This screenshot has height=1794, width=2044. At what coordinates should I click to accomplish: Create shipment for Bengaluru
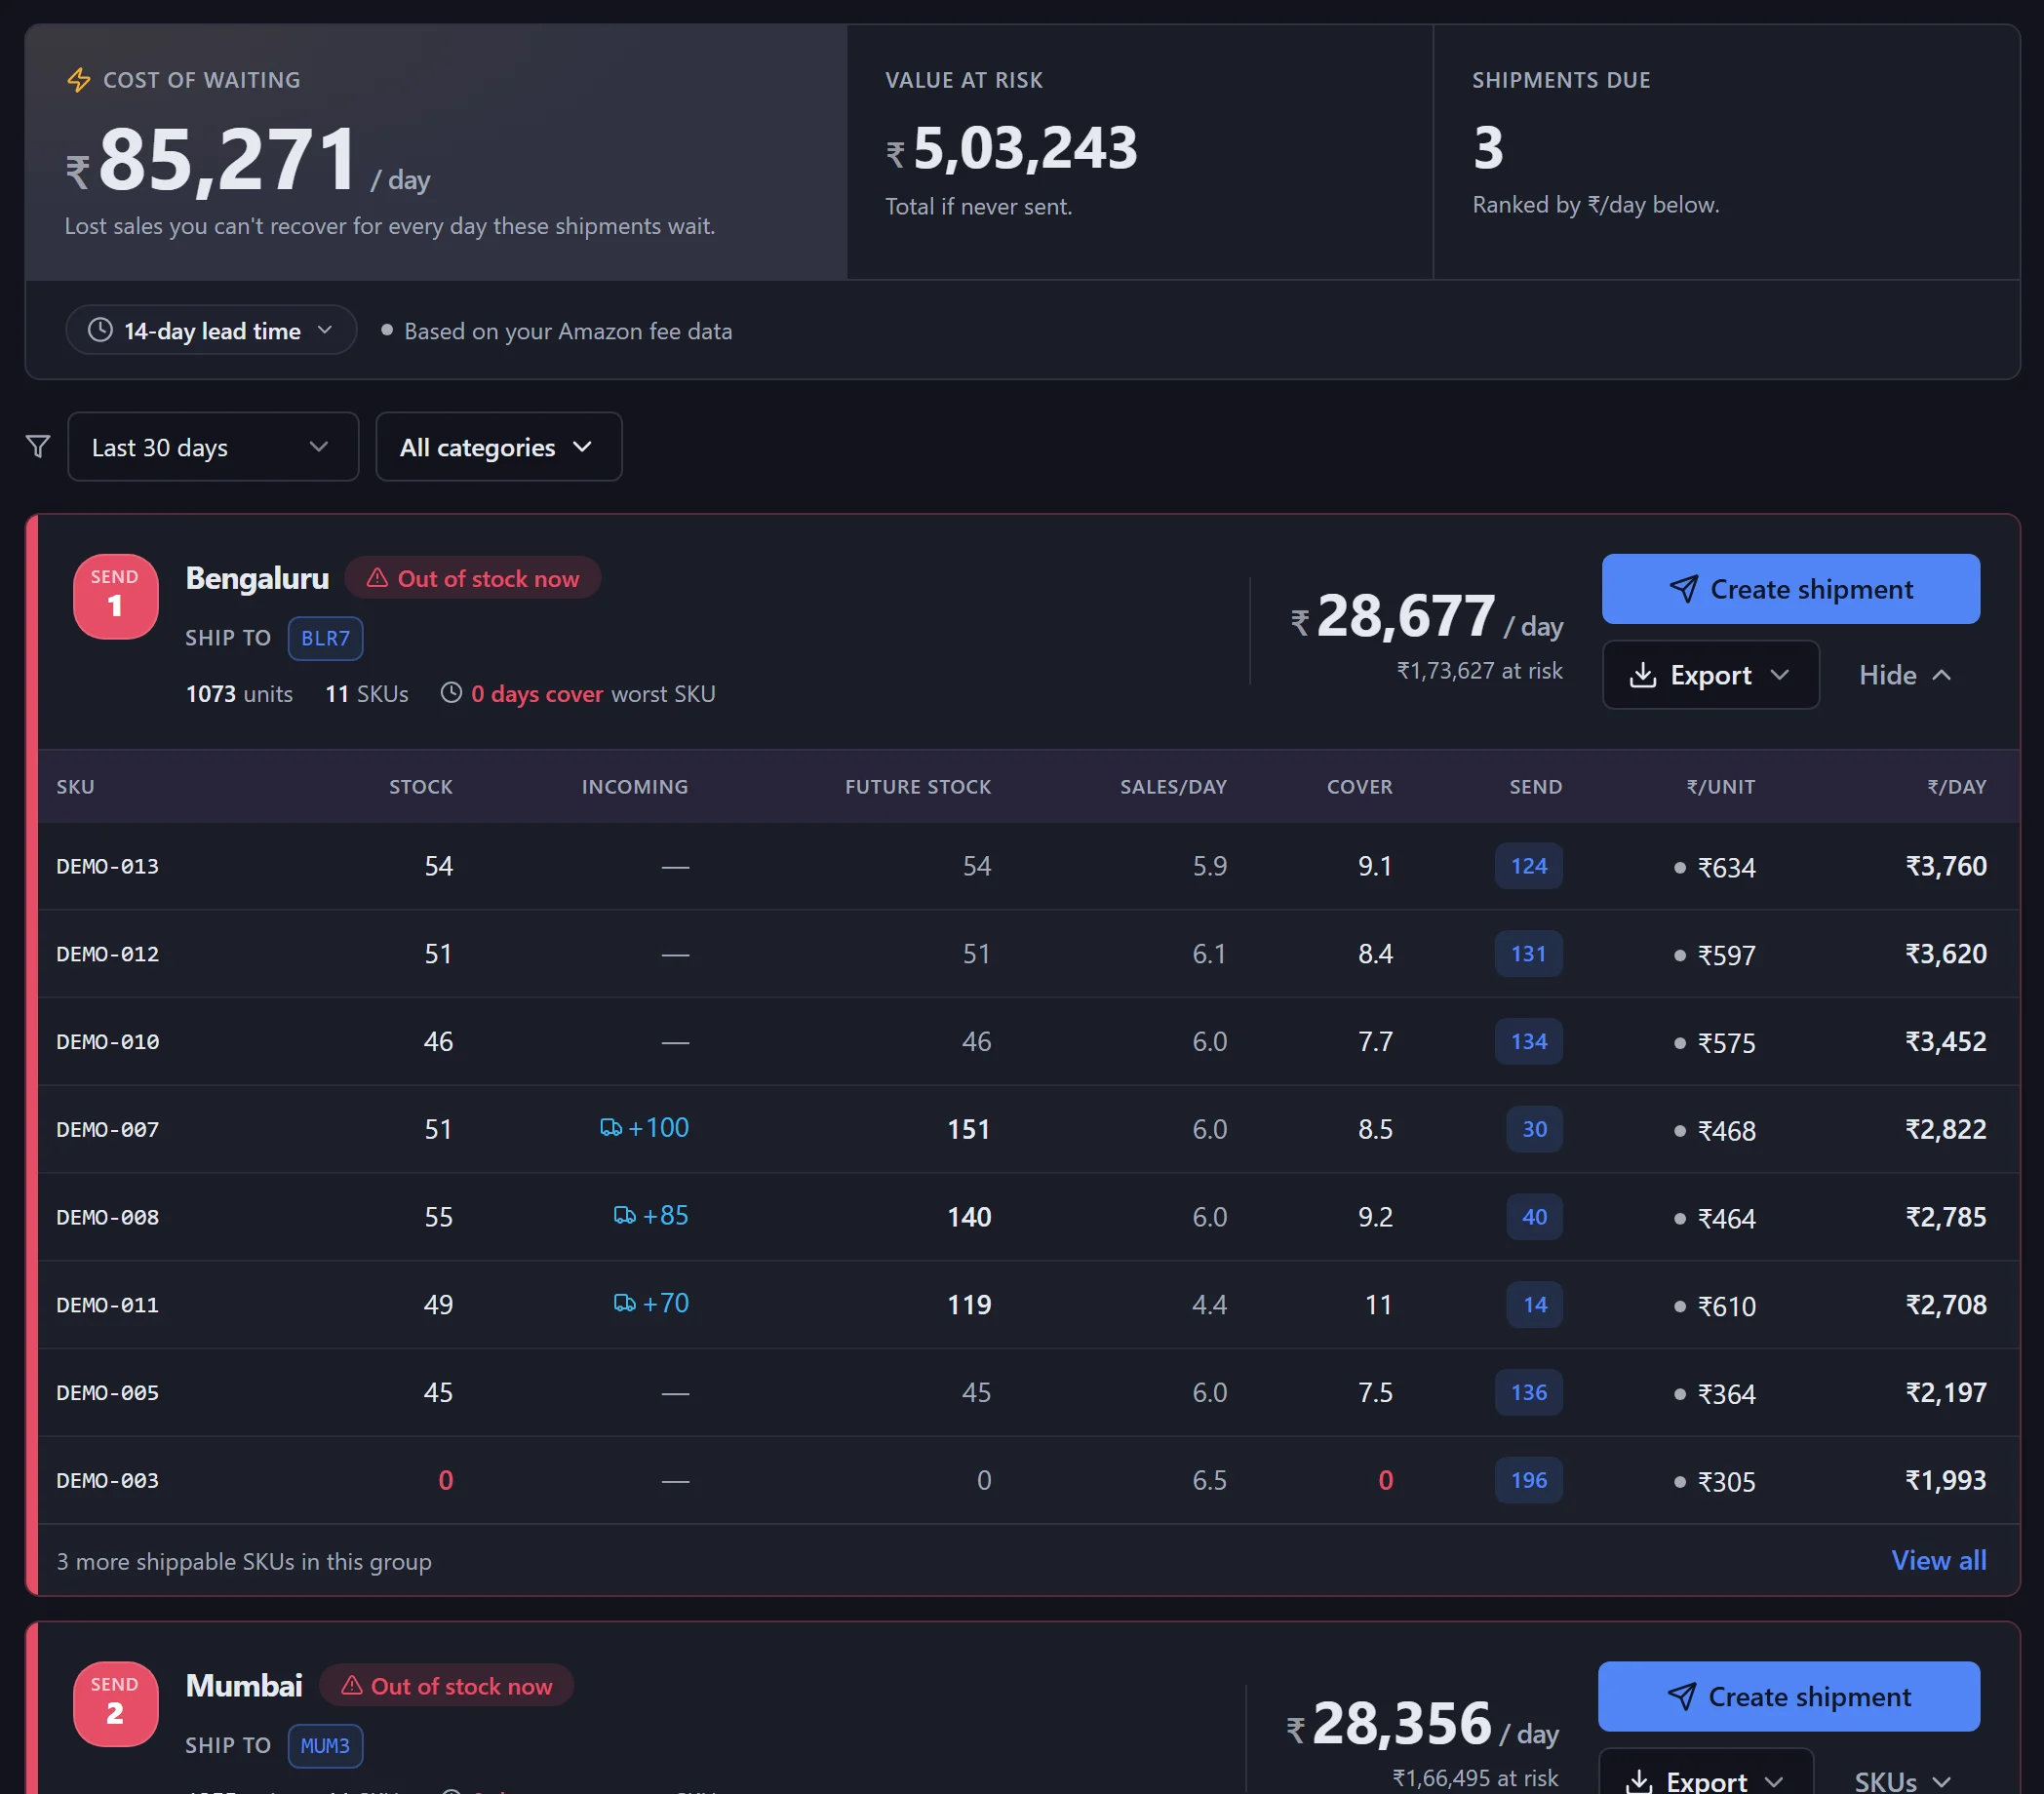tap(1790, 589)
